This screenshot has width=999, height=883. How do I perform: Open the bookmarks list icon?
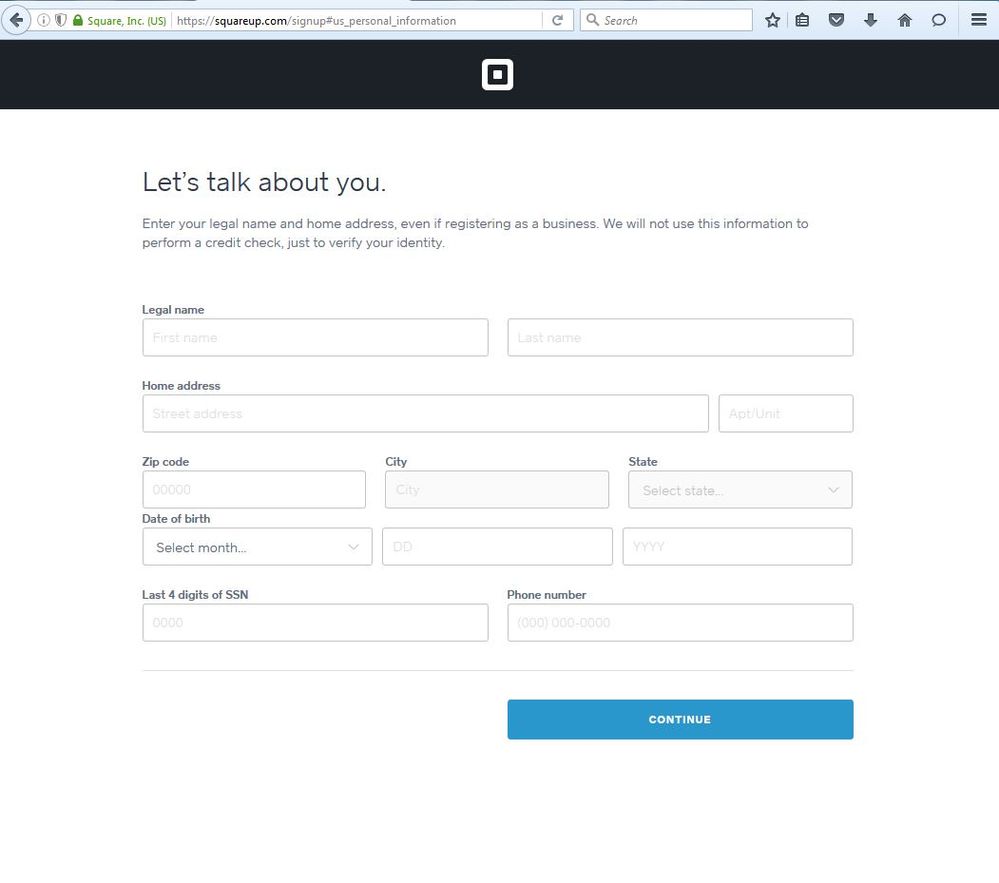802,20
